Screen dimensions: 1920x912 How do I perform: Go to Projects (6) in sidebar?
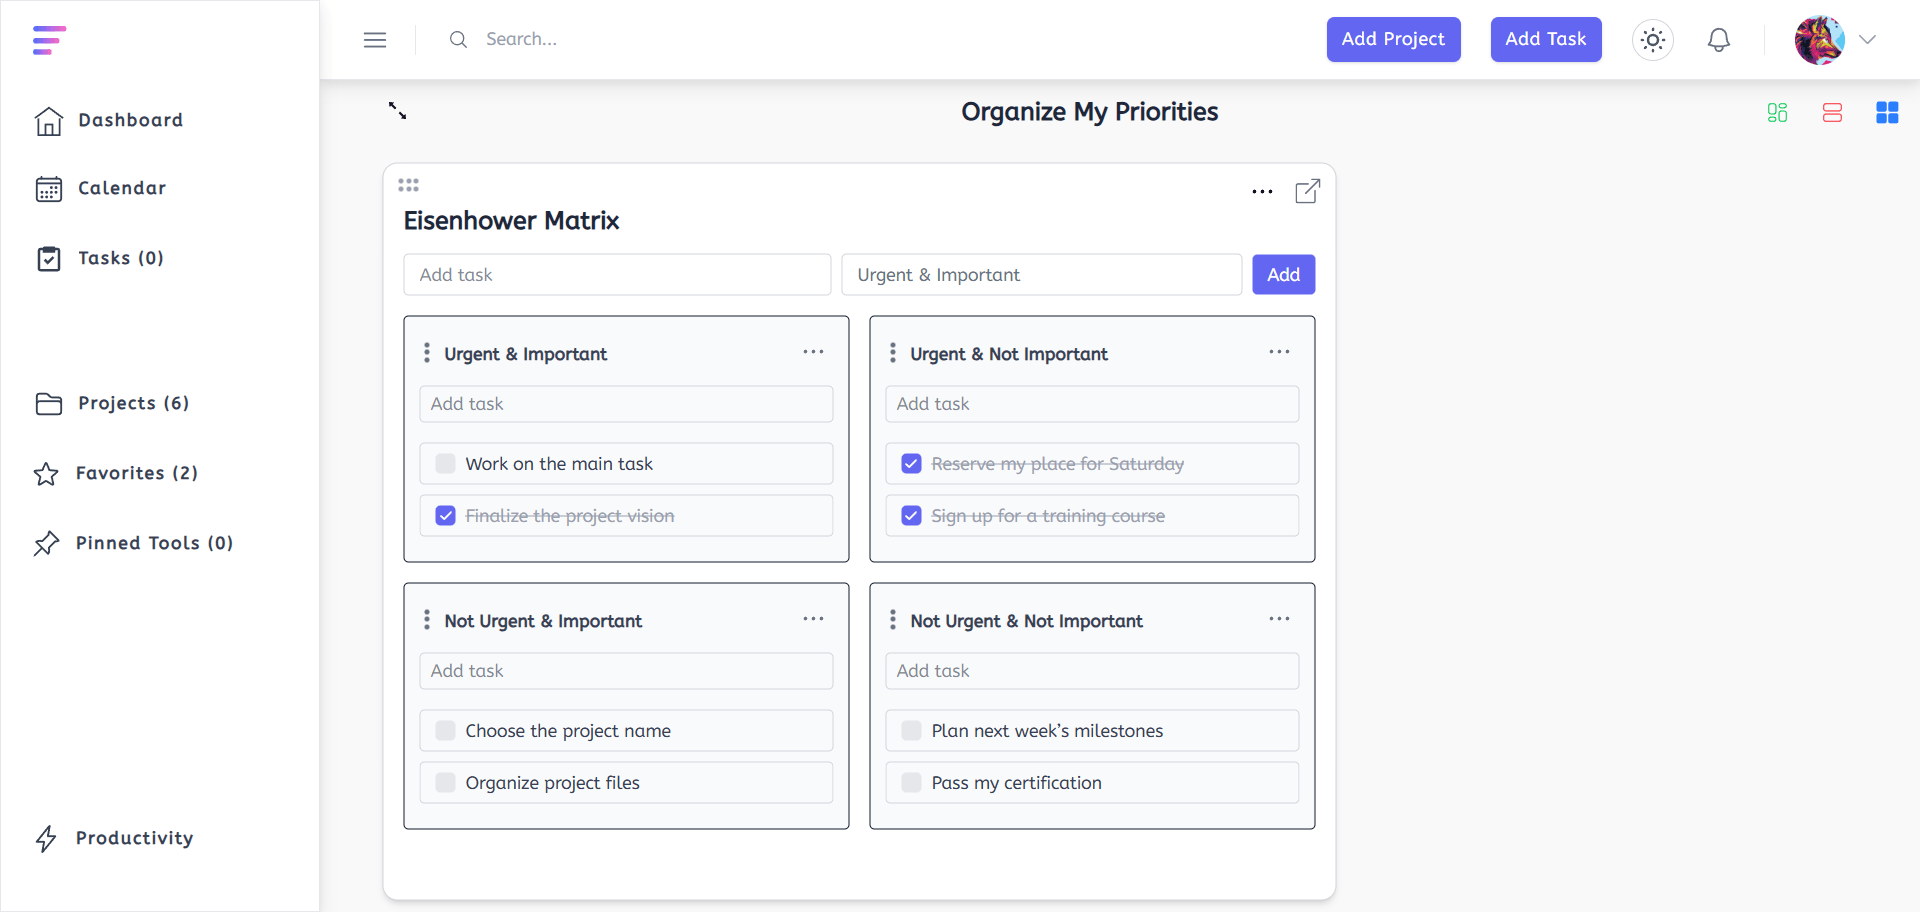click(x=132, y=403)
